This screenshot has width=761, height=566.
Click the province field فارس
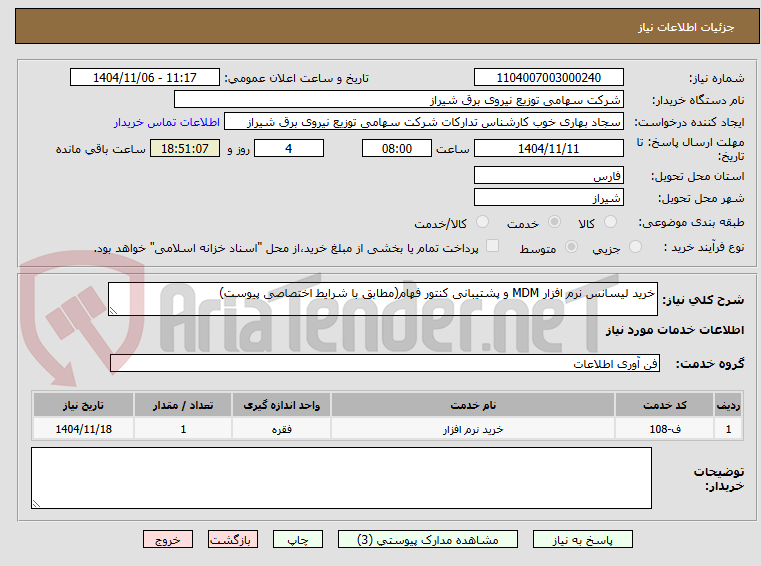(x=548, y=175)
